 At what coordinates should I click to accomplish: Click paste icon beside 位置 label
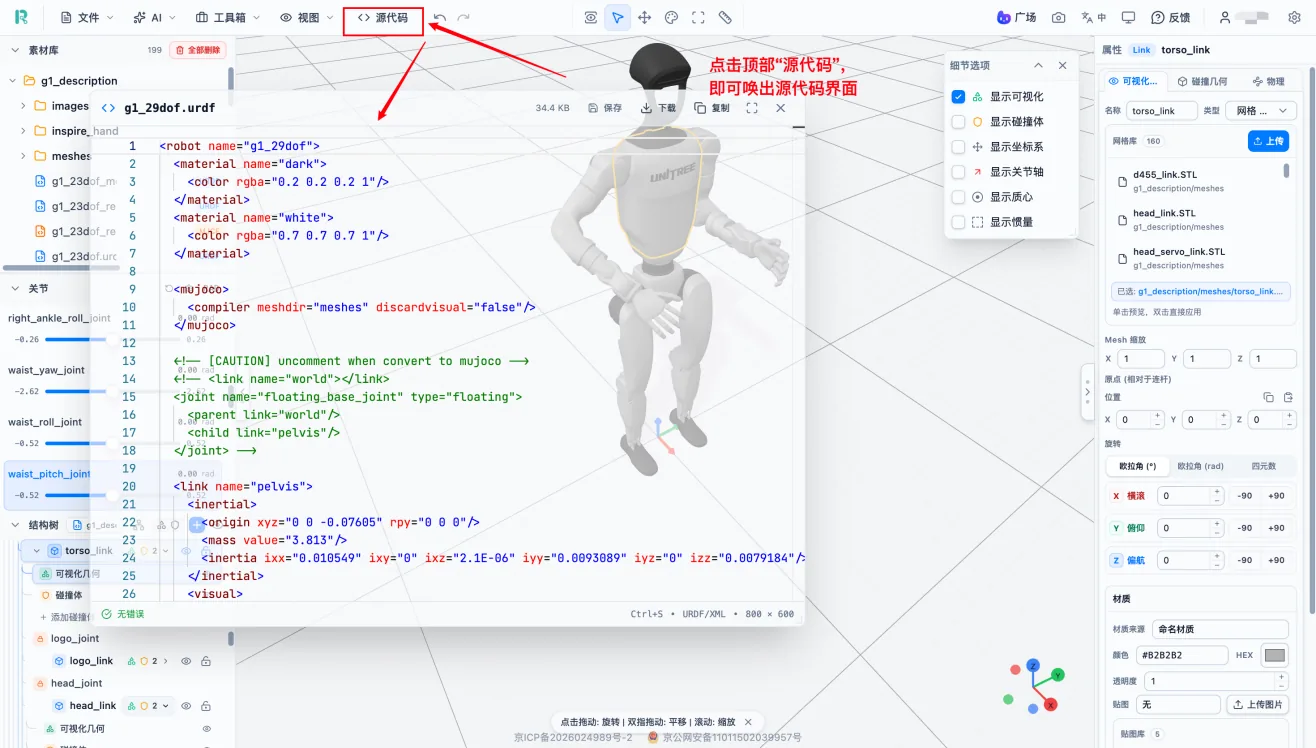click(x=1288, y=397)
